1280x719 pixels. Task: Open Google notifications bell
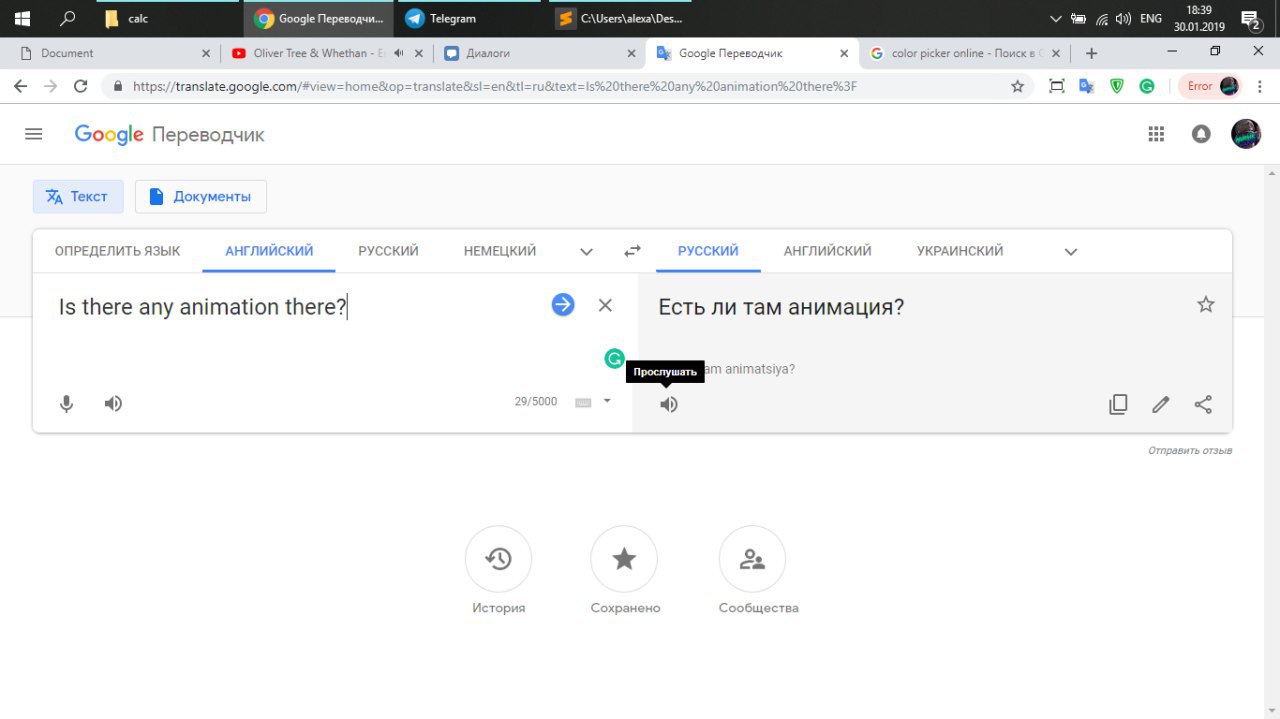1201,134
